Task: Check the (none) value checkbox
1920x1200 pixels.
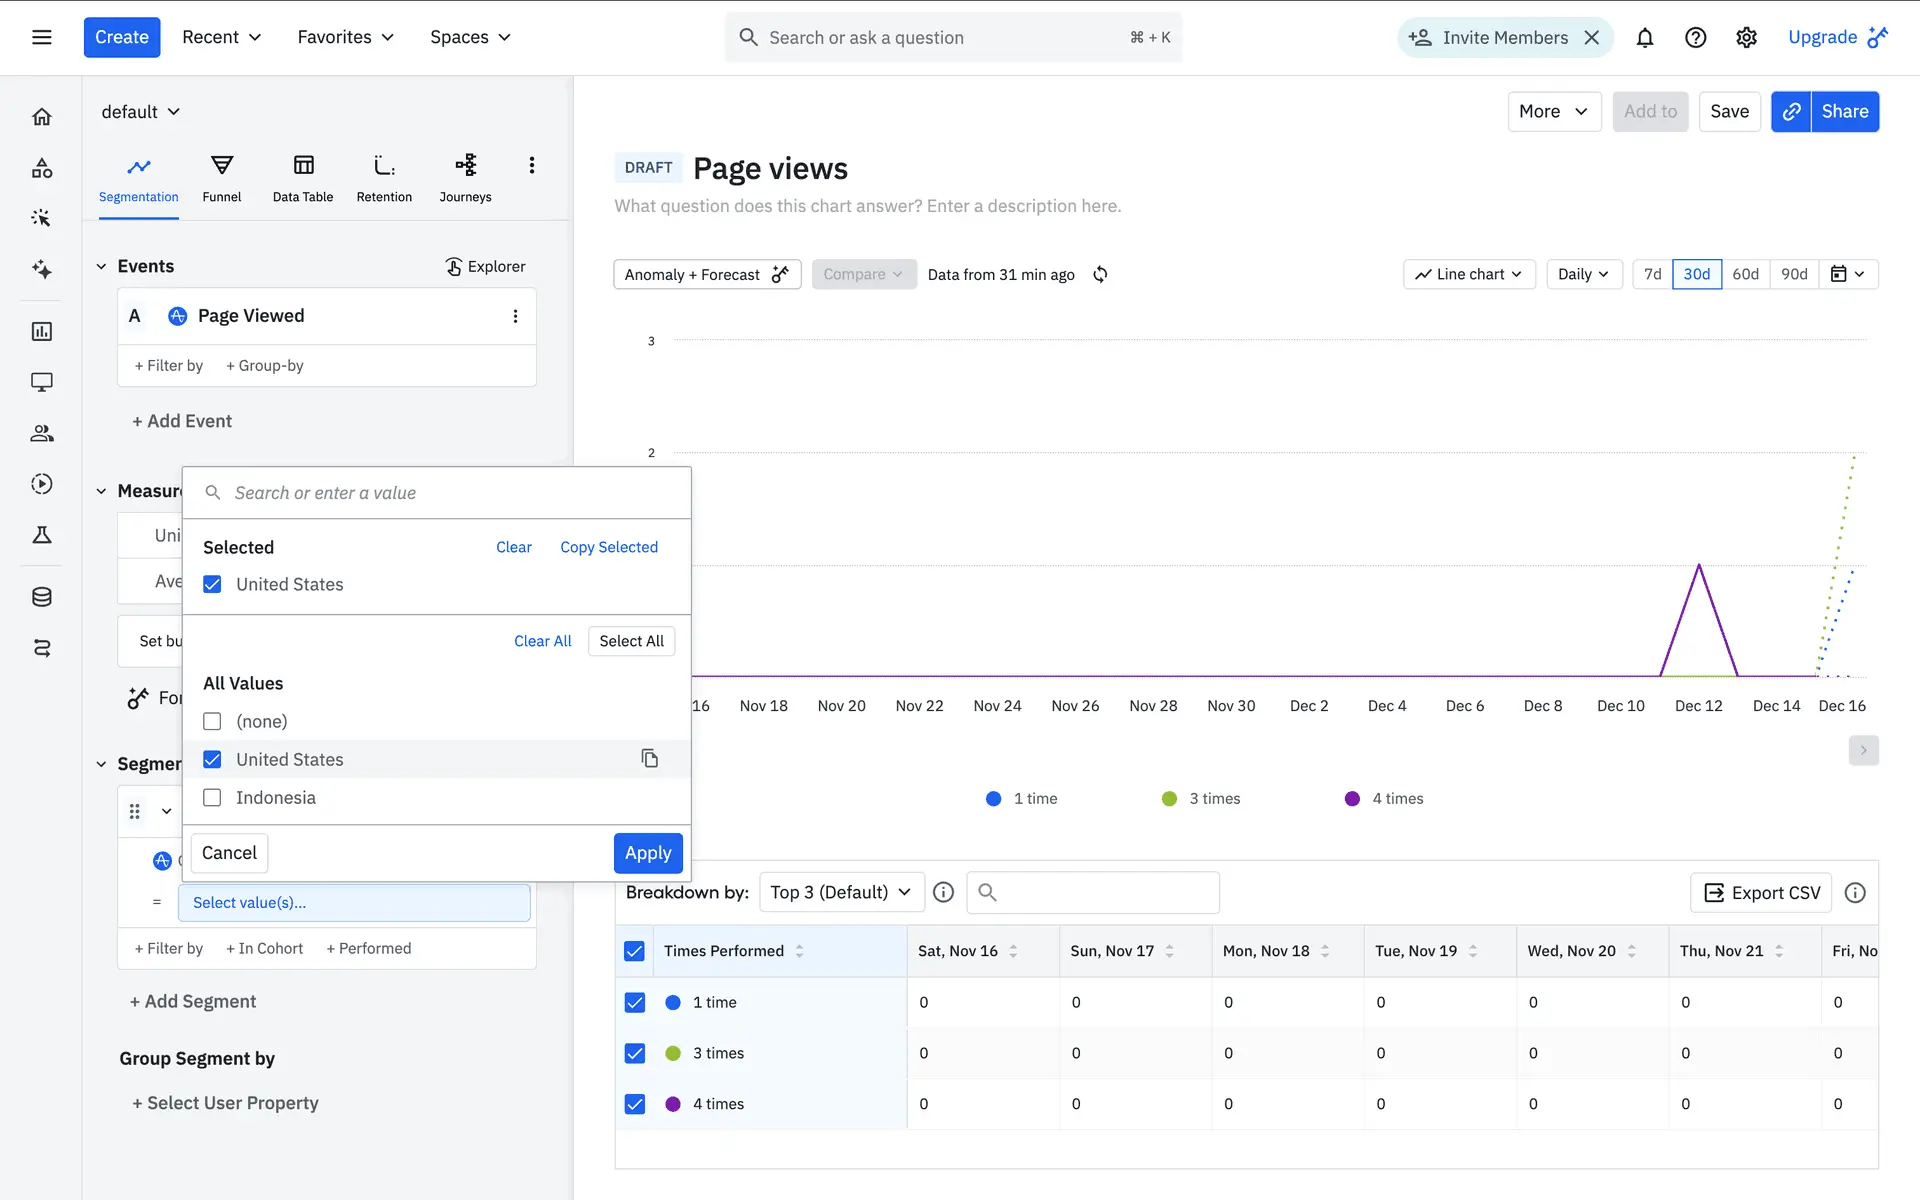Action: tap(212, 721)
